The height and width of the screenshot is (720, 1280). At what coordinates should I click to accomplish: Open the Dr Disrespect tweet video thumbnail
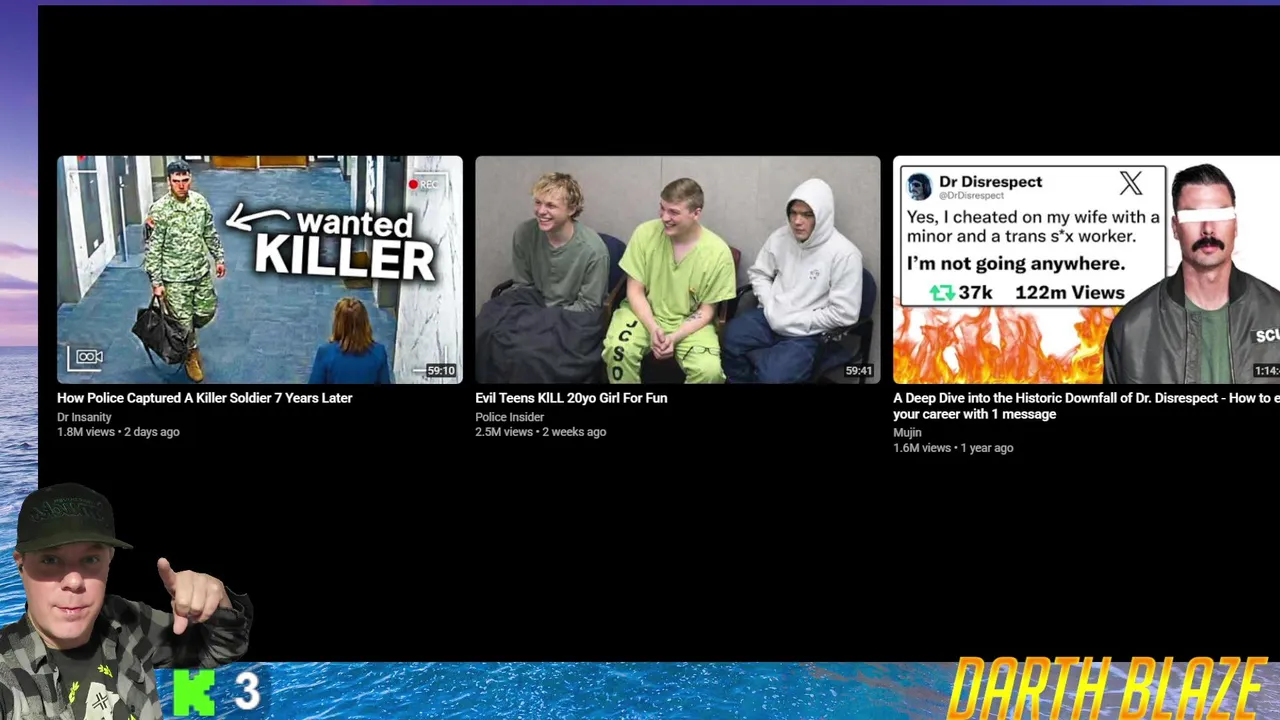[x=1086, y=269]
